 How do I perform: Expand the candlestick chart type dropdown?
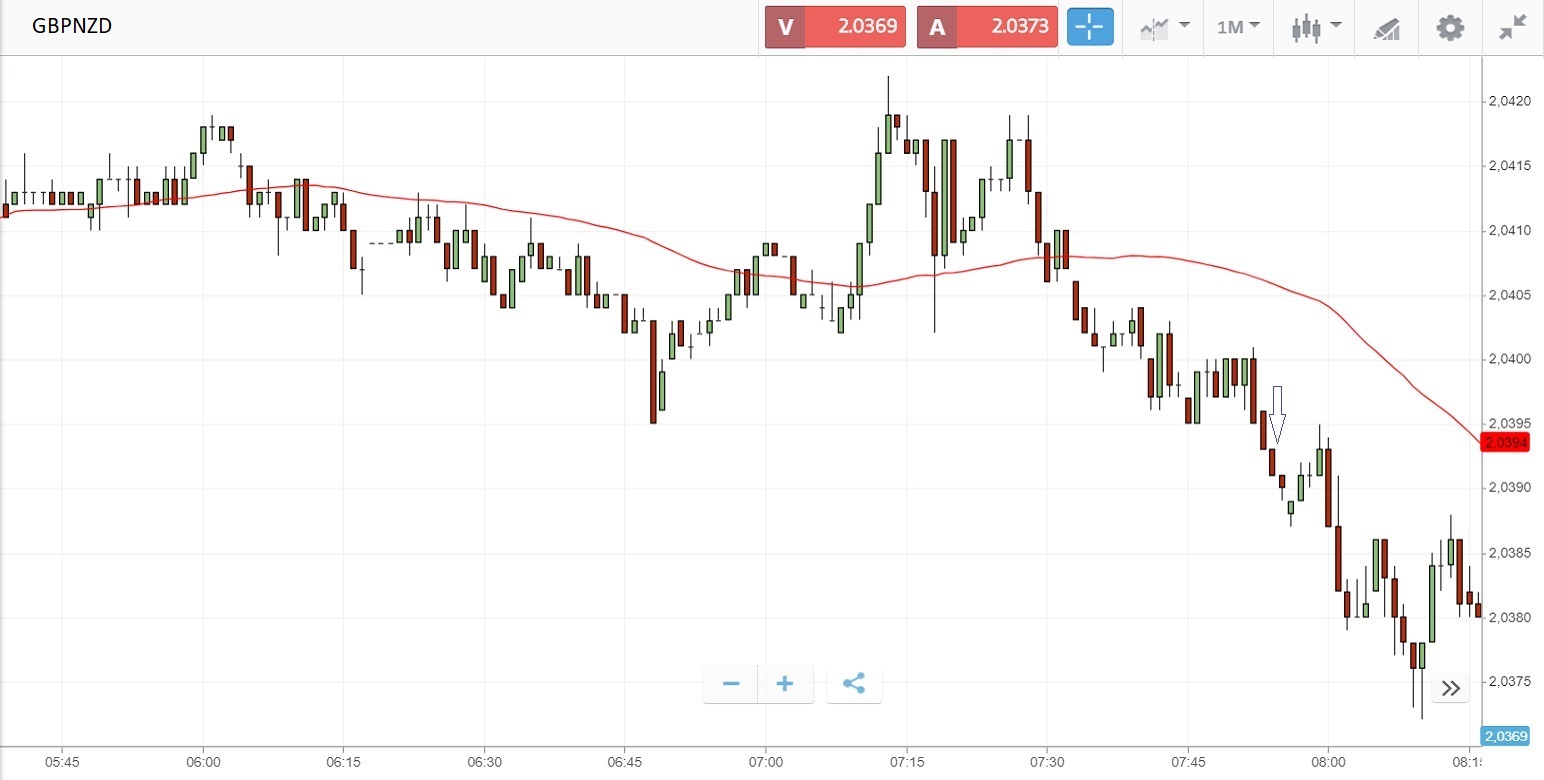tap(1315, 27)
